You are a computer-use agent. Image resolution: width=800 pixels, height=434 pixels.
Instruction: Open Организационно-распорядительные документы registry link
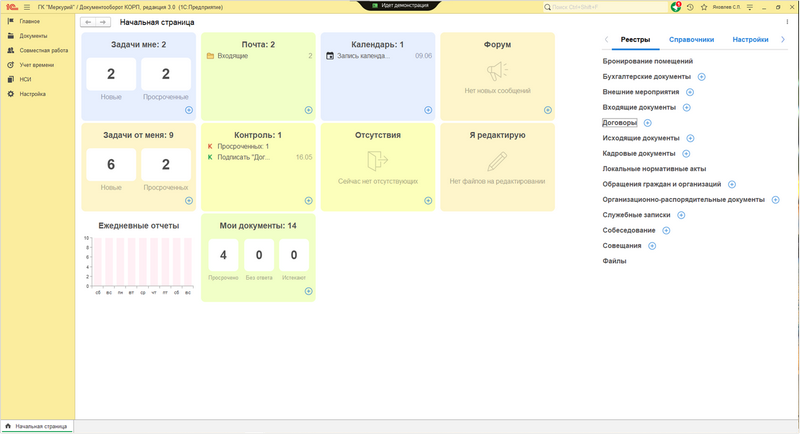point(684,200)
